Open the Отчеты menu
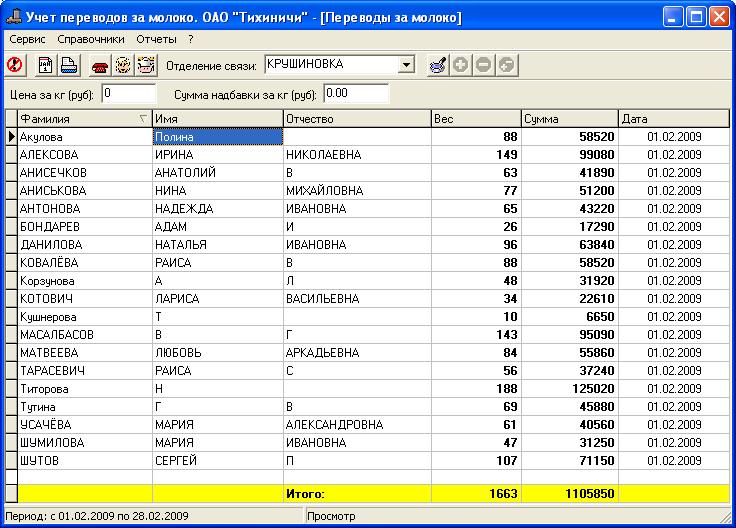The image size is (736, 528). tap(156, 39)
